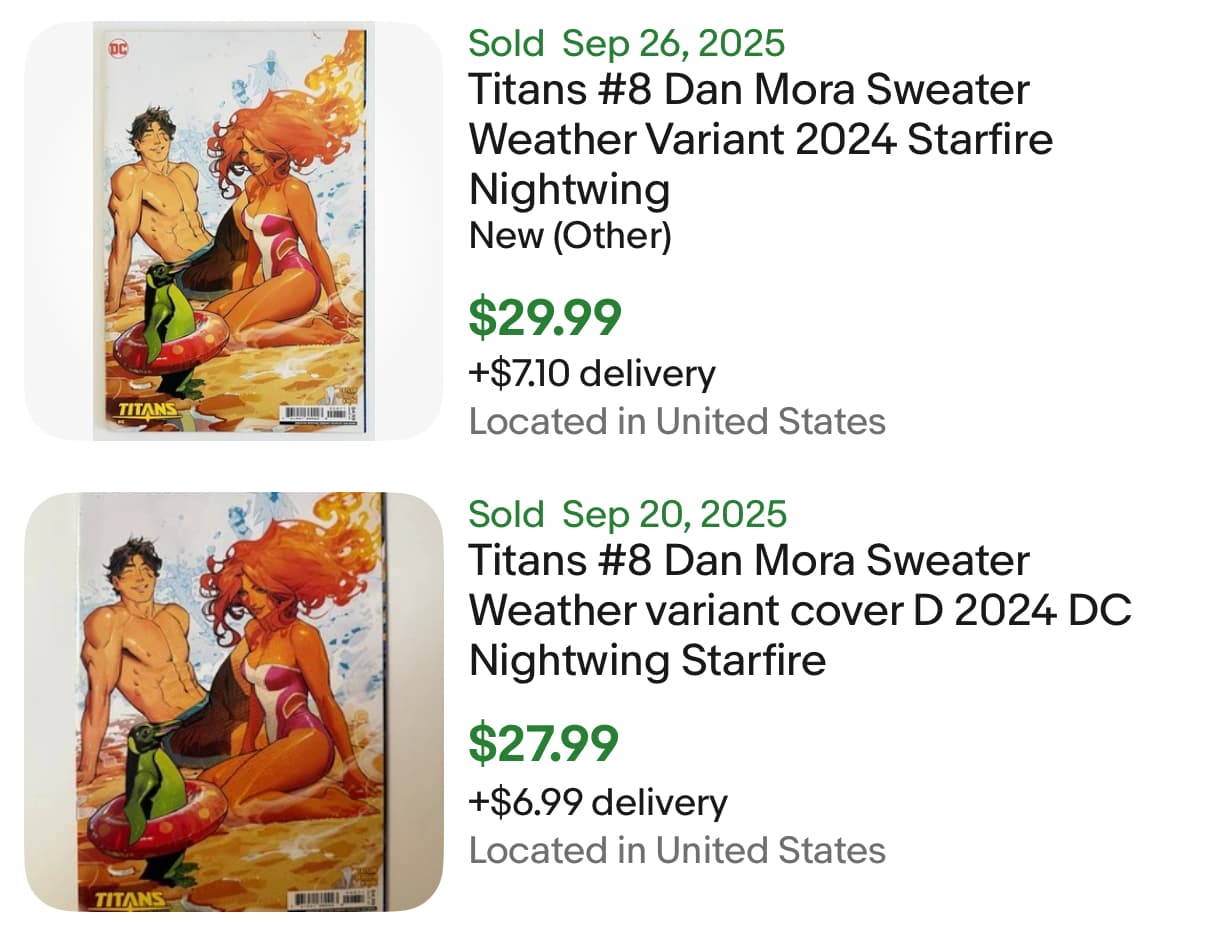Image resolution: width=1206 pixels, height=928 pixels.
Task: Click the '+$6.99 delivery' text
Action: 598,802
